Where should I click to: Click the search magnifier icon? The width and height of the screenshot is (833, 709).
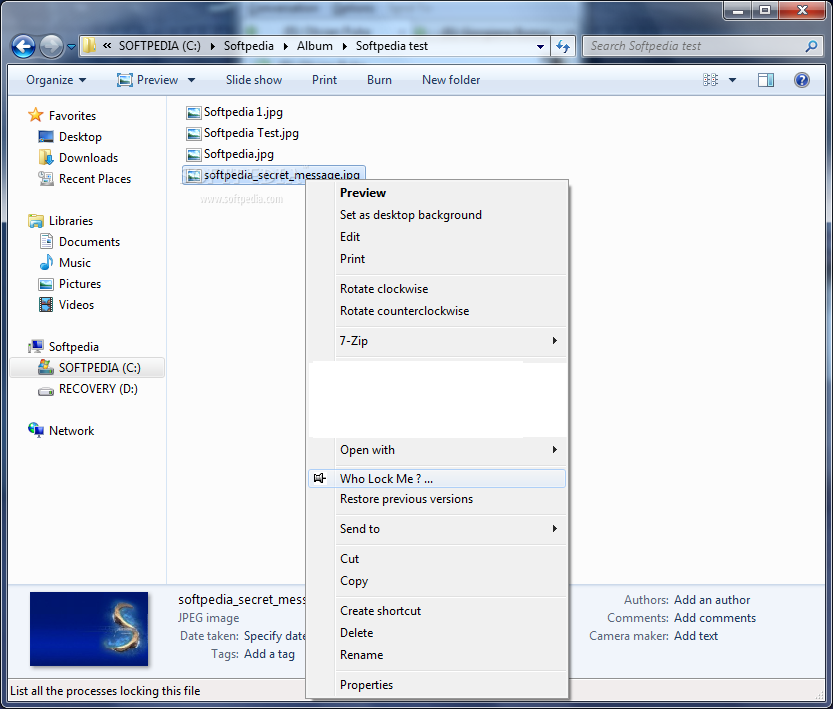(811, 47)
